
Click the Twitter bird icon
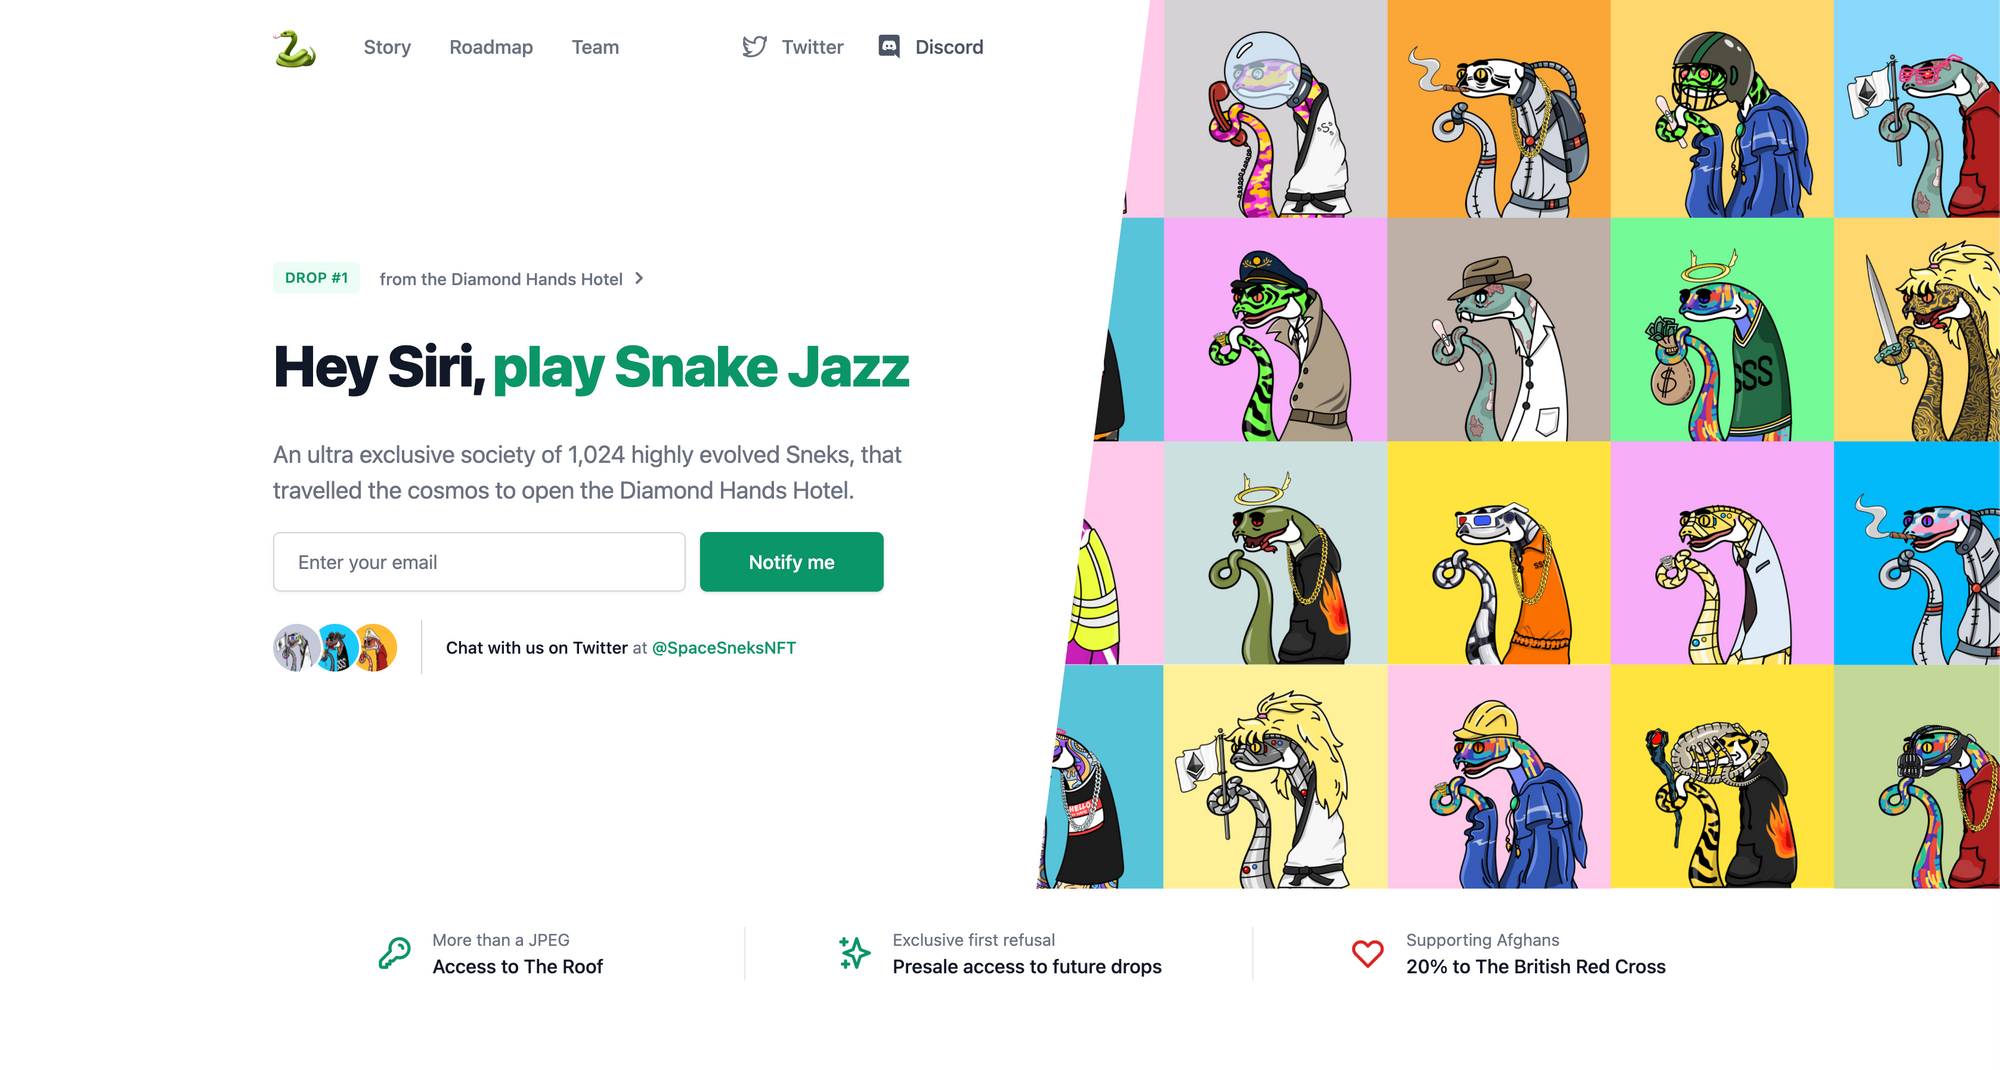coord(755,47)
